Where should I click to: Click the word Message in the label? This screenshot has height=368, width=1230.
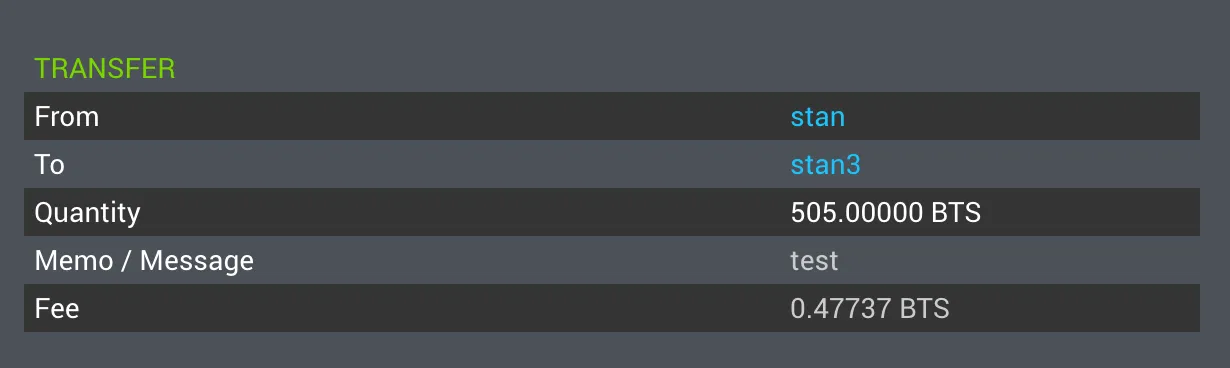pos(197,261)
